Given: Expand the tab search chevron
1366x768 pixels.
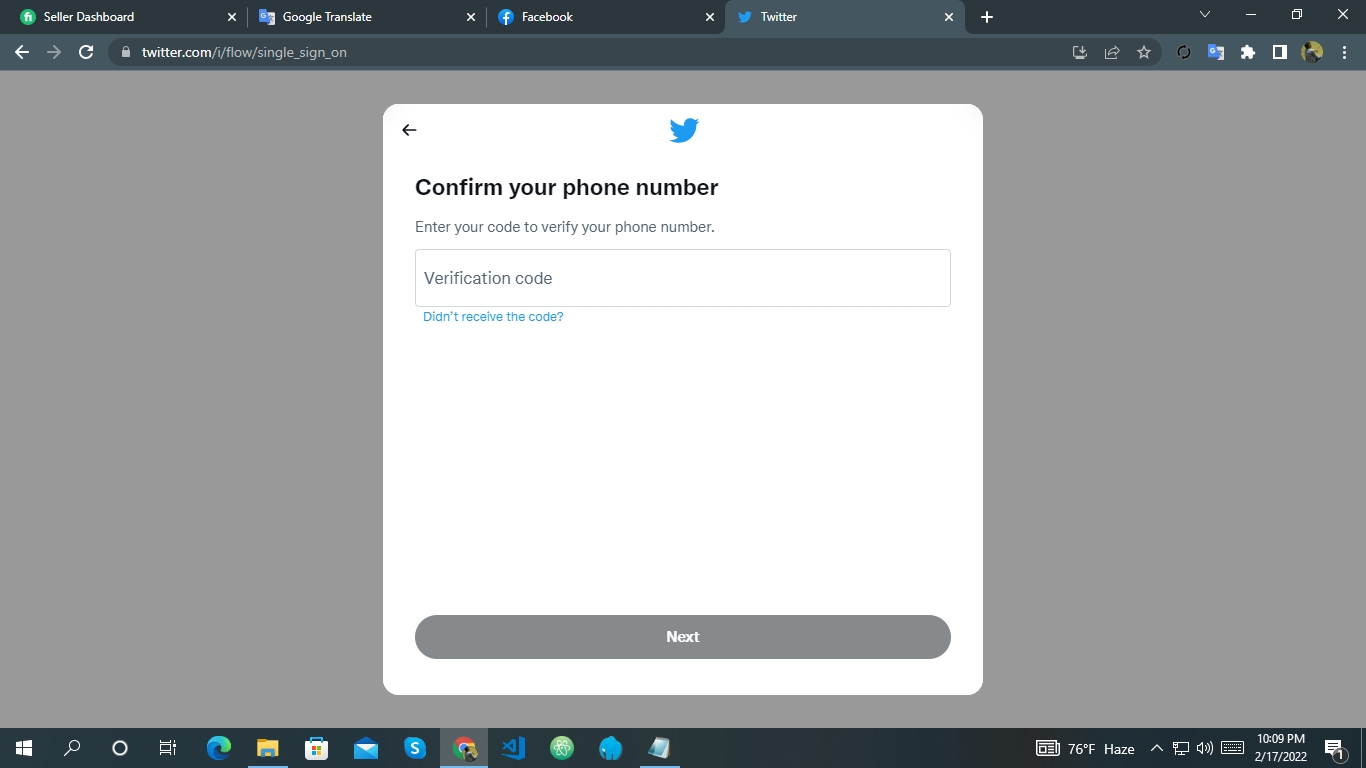Looking at the screenshot, I should click(x=1204, y=15).
